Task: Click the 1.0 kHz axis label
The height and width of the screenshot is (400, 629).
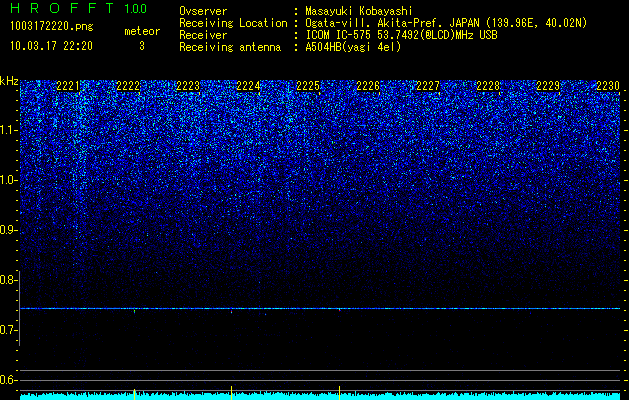Action: coord(9,180)
